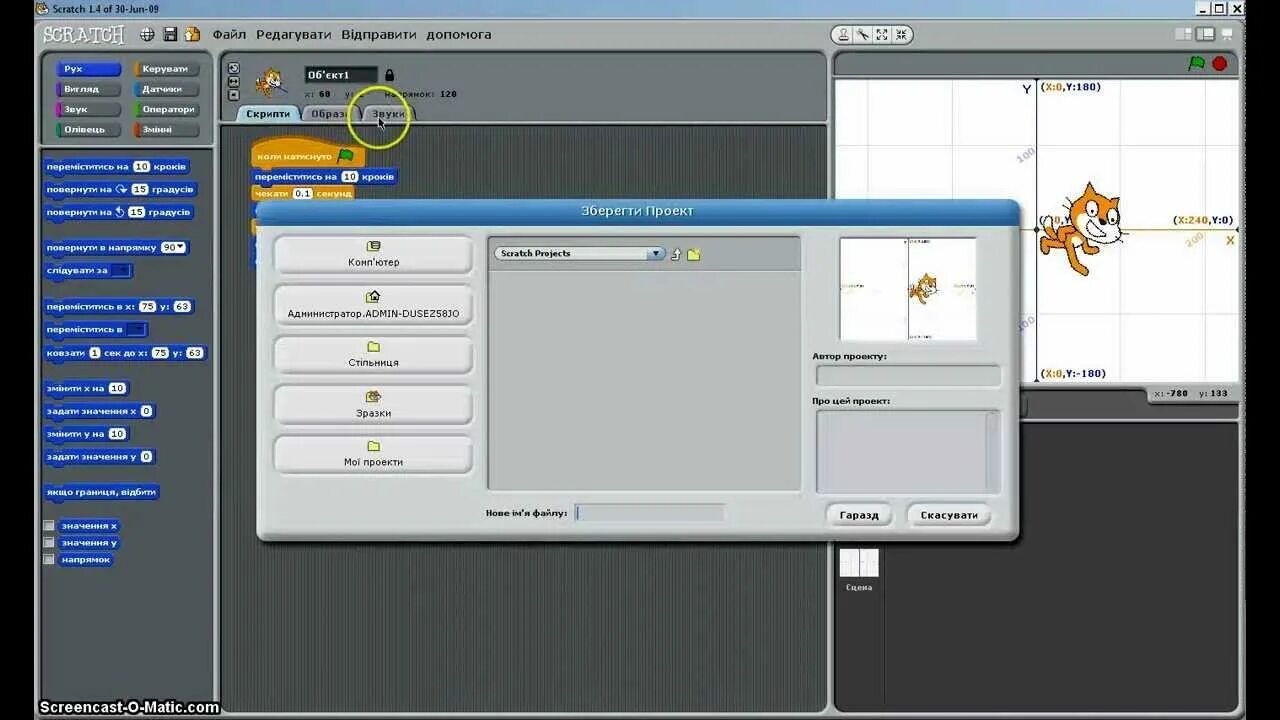The height and width of the screenshot is (720, 1280).
Task: Toggle the 'значення x' checkbox
Action: [x=49, y=526]
